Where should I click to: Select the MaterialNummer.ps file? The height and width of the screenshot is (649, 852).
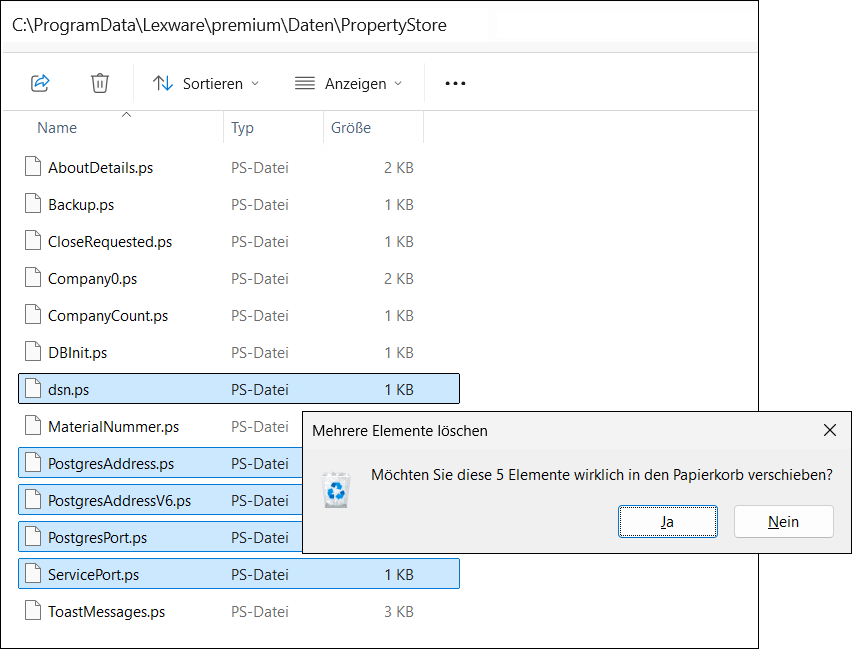coord(113,426)
